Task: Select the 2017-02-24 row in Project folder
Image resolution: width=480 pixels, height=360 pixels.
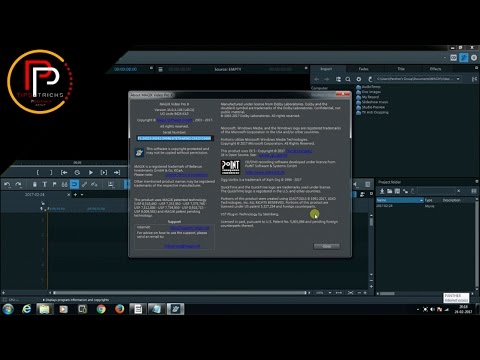Action: point(425,206)
